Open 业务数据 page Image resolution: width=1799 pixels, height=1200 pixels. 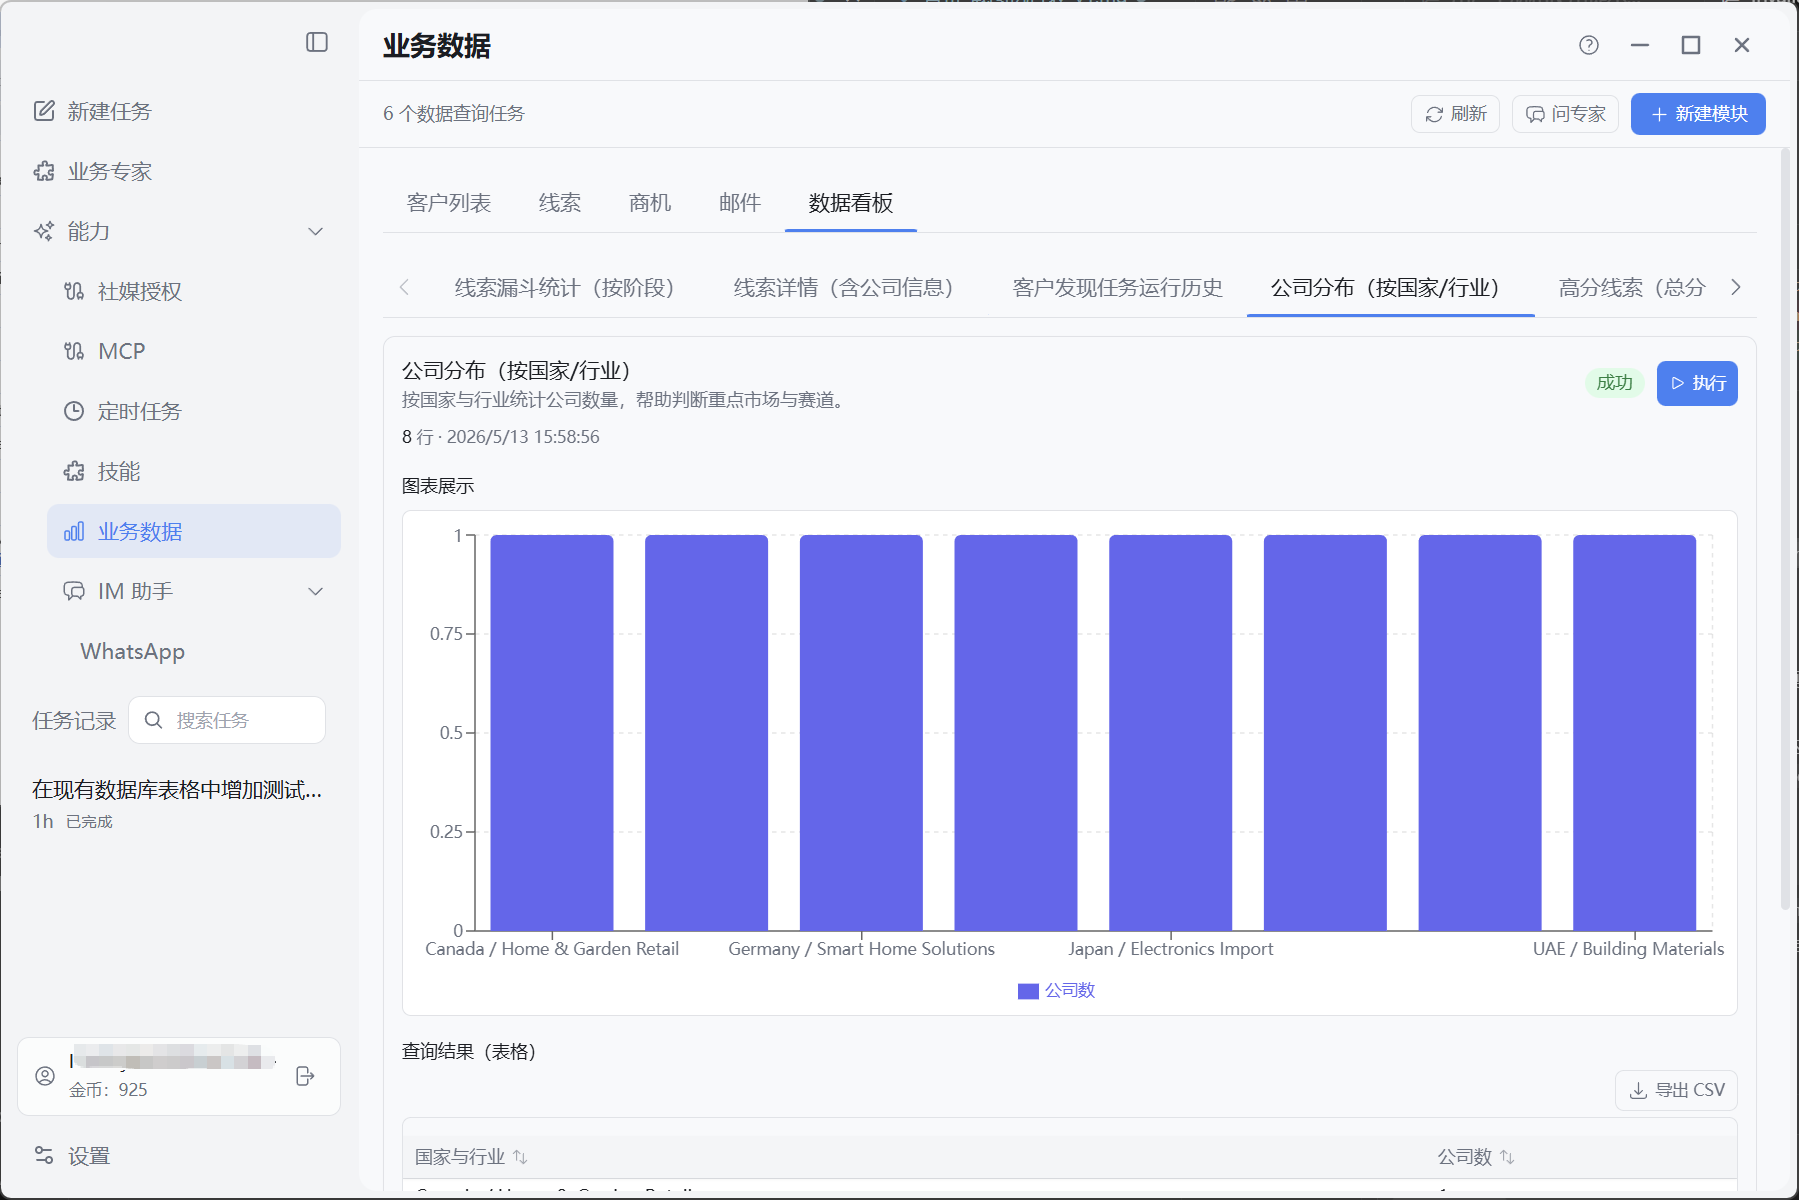[194, 531]
